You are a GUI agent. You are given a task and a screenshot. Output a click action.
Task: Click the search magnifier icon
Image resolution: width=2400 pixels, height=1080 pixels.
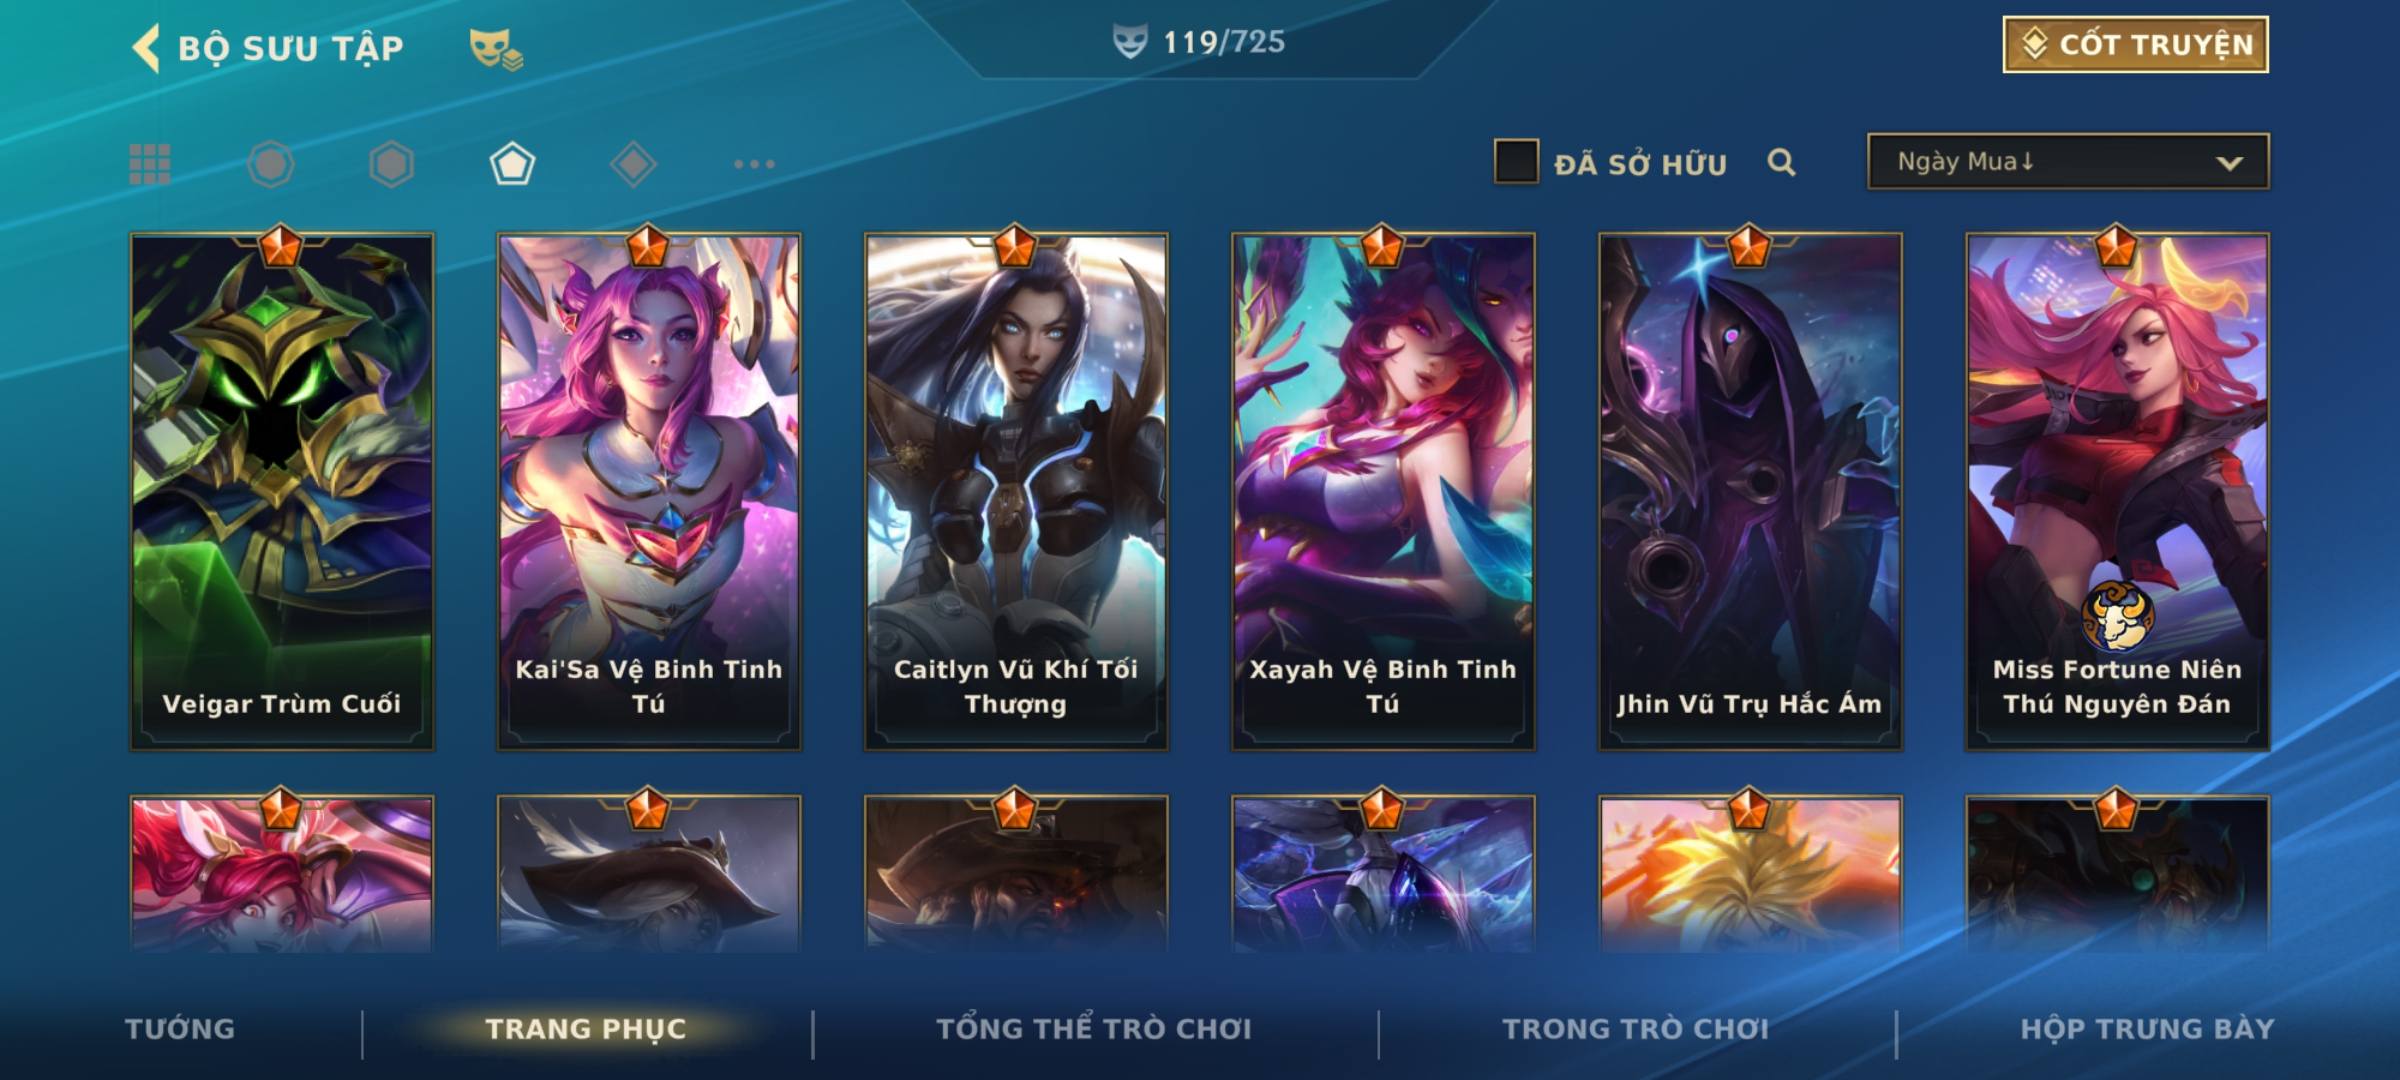coord(1781,162)
